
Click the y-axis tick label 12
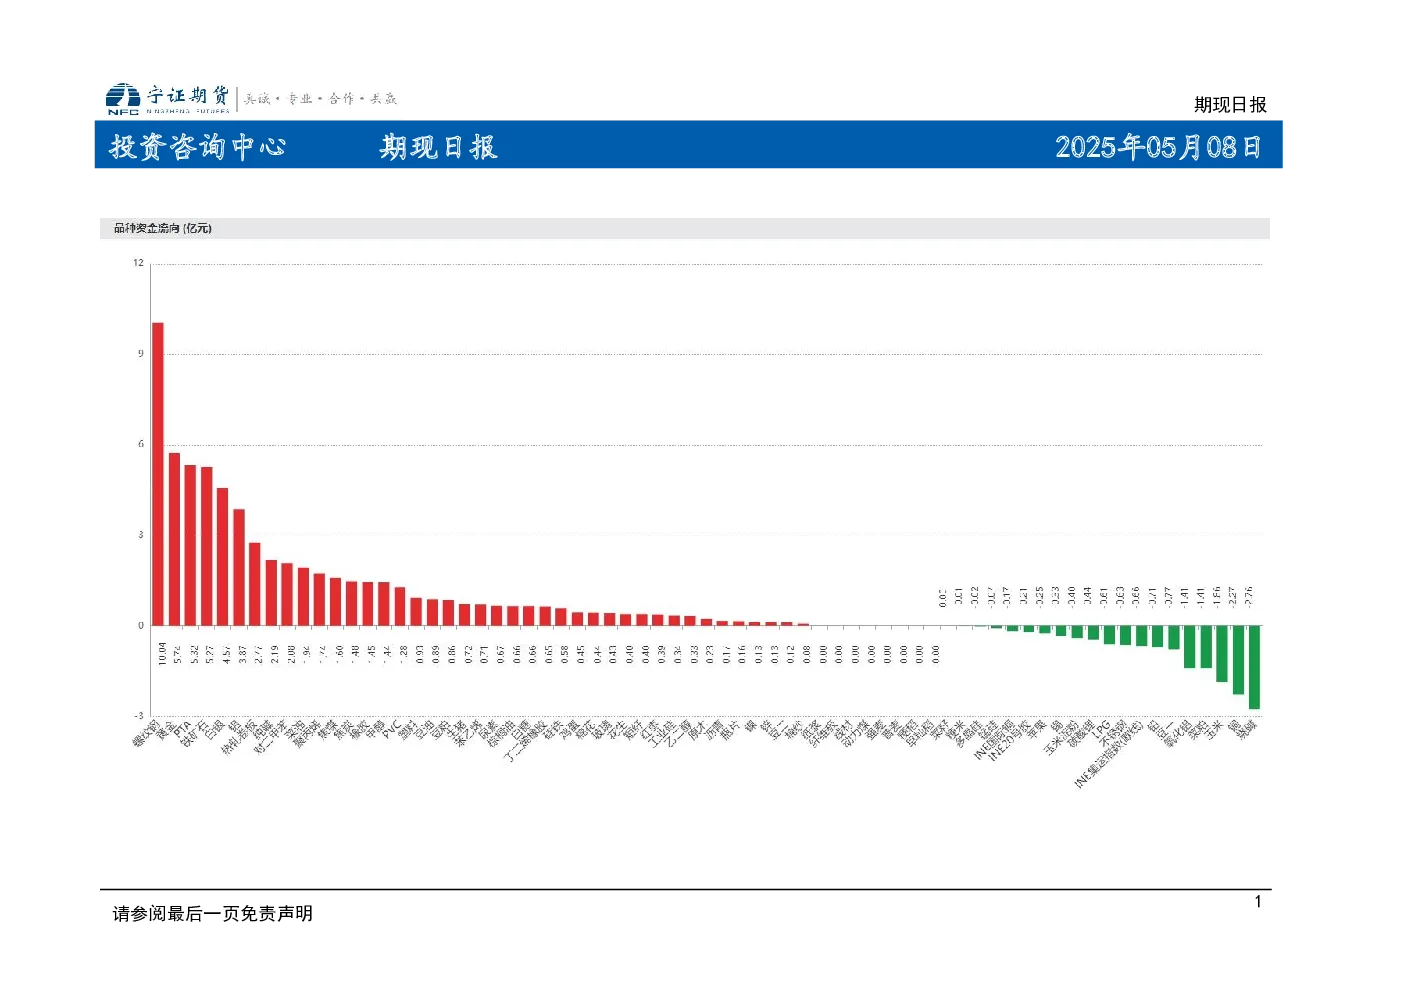tap(138, 263)
